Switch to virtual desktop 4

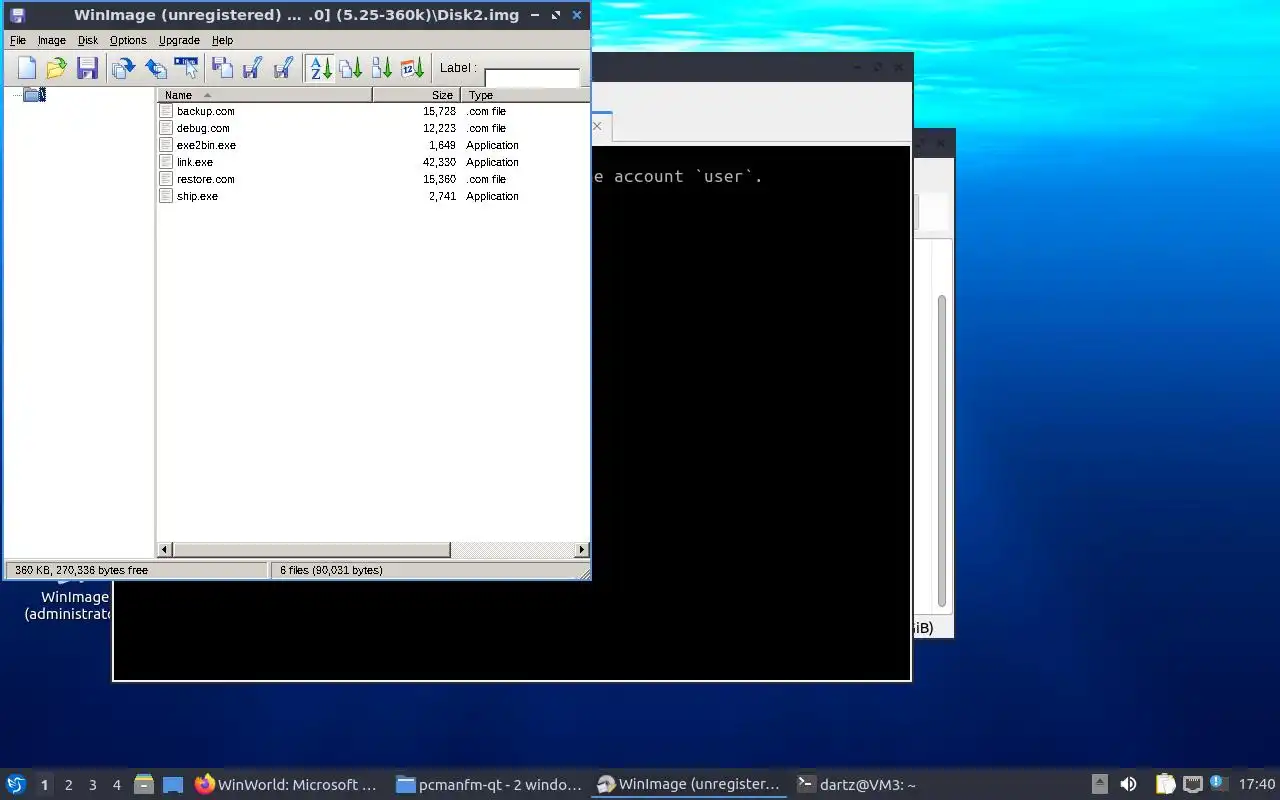click(116, 785)
